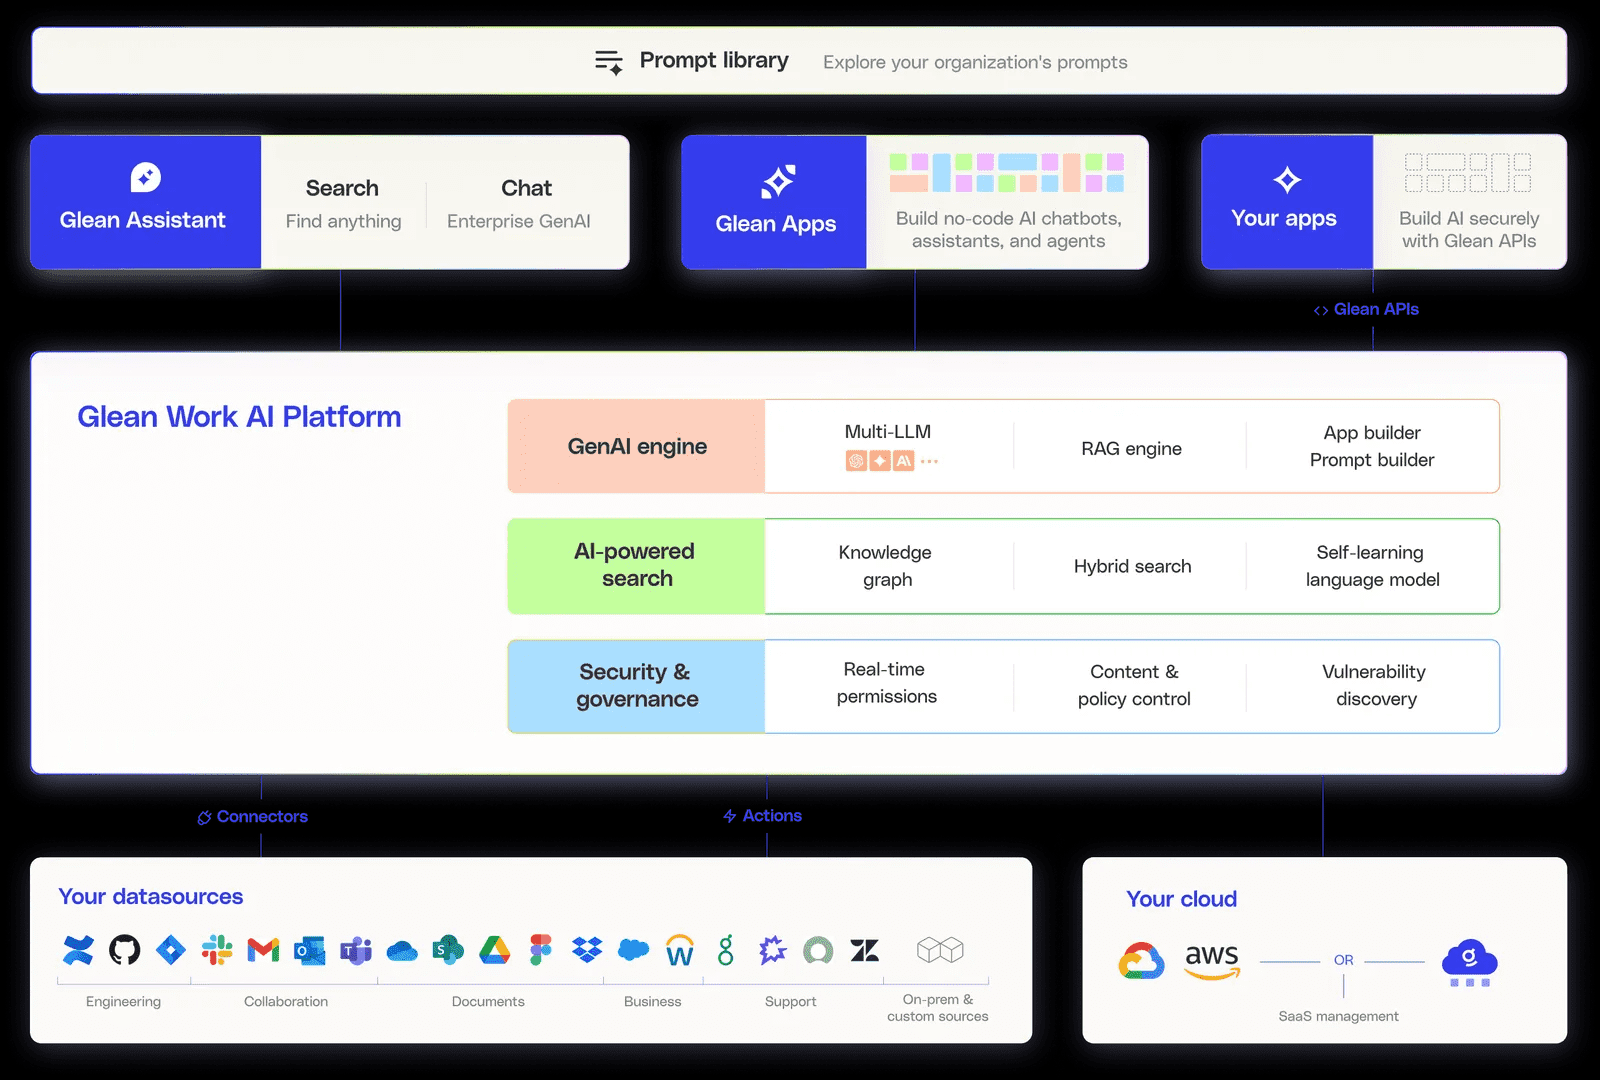Click the Greenhouse green figure-eight icon
This screenshot has height=1080, width=1600.
tap(726, 950)
